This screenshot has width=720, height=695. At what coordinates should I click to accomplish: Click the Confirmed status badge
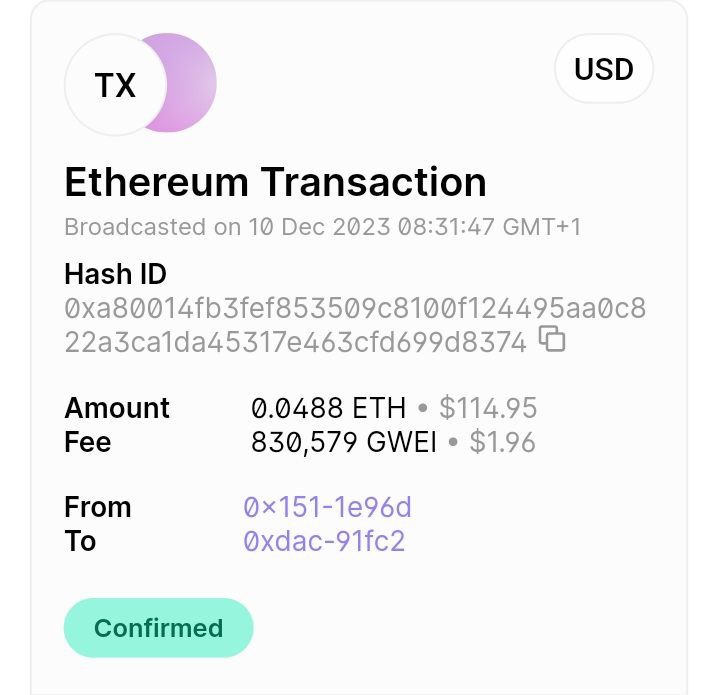[x=158, y=628]
